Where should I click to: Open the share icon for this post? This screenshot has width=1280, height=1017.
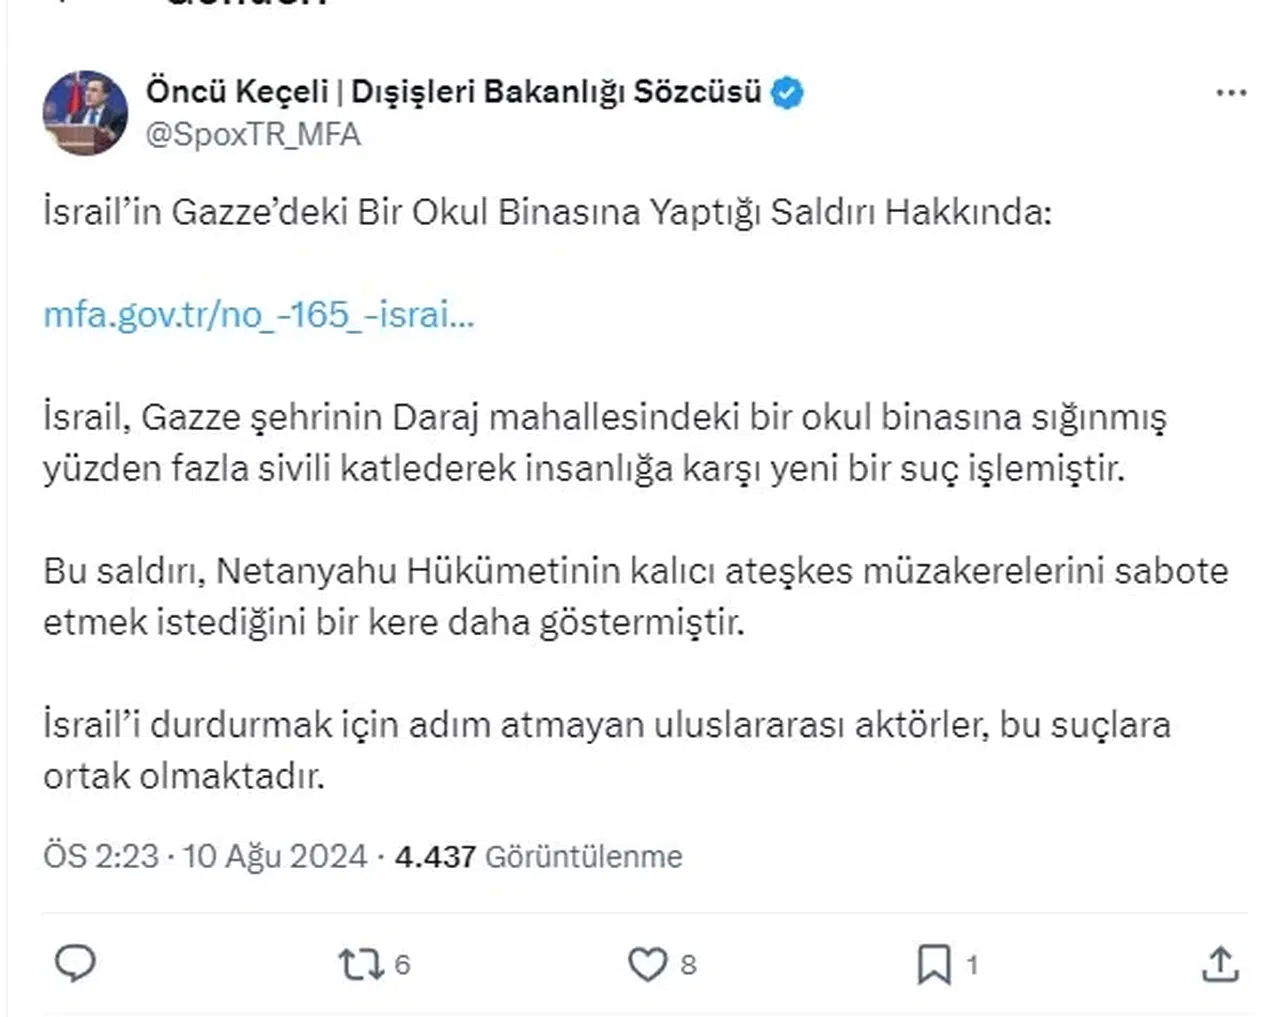click(1219, 964)
